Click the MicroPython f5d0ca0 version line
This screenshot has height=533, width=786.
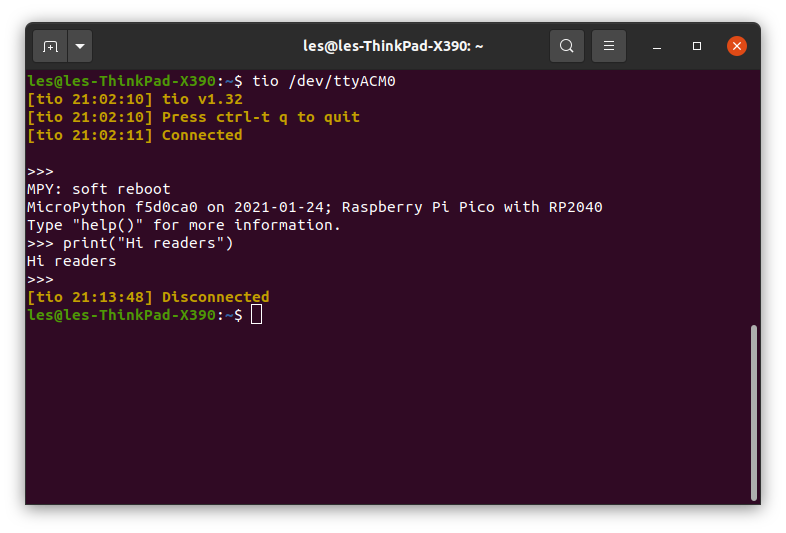click(315, 207)
